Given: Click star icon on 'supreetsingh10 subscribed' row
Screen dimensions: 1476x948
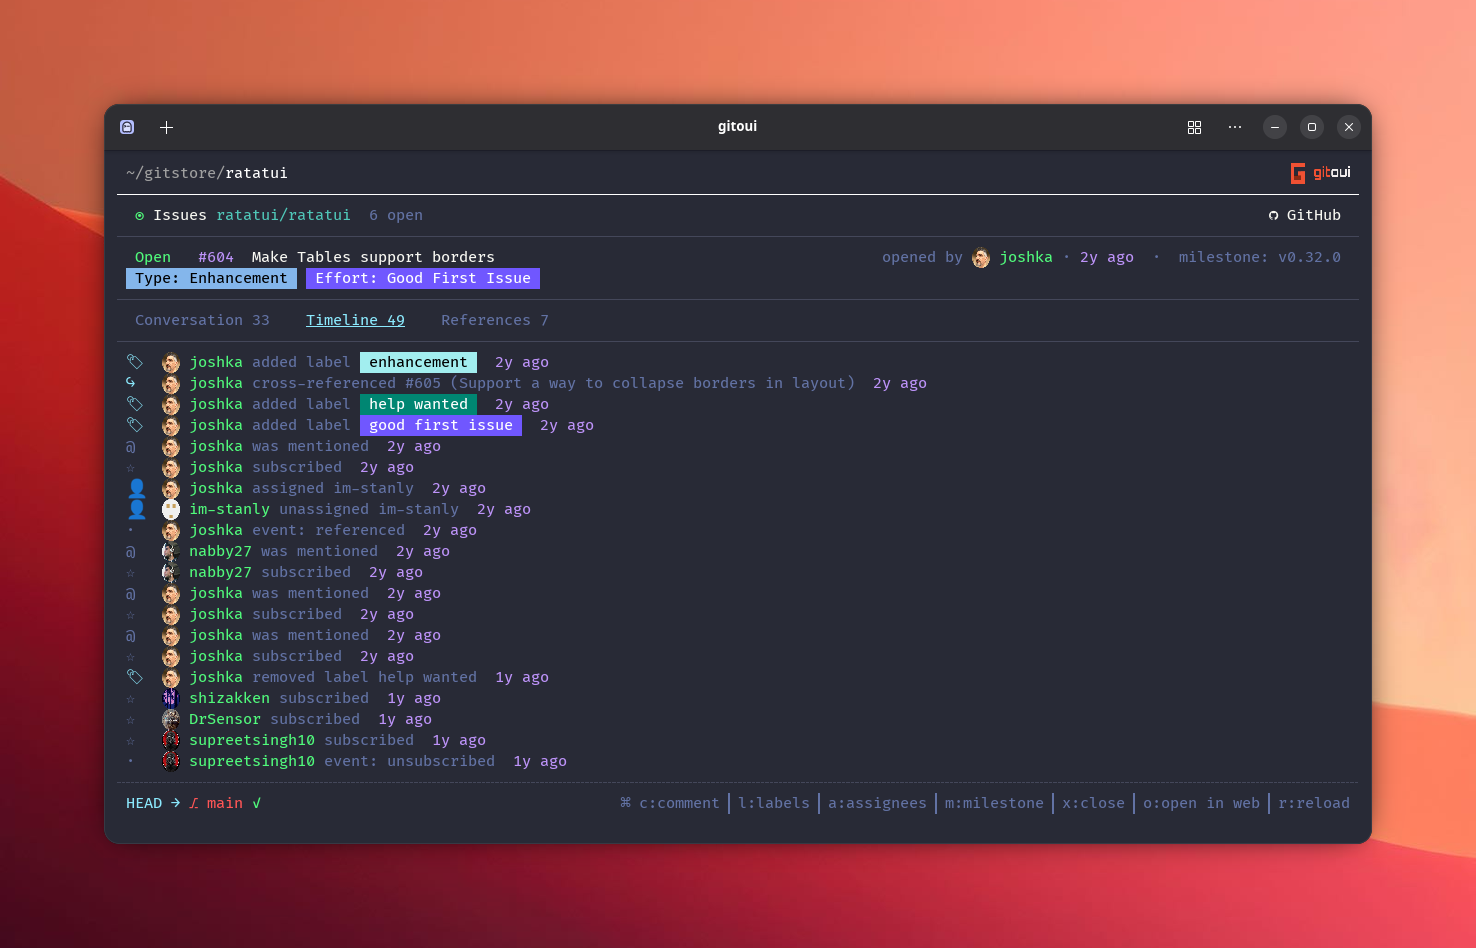Looking at the screenshot, I should [131, 741].
